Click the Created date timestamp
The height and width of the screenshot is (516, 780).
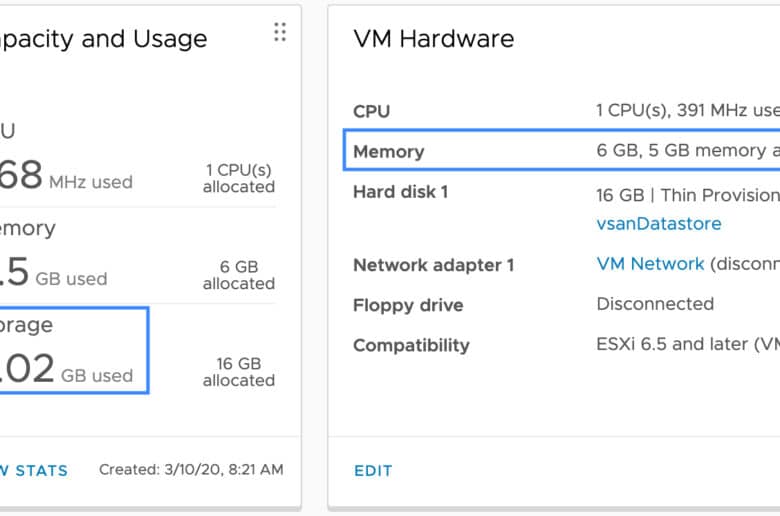pos(191,469)
